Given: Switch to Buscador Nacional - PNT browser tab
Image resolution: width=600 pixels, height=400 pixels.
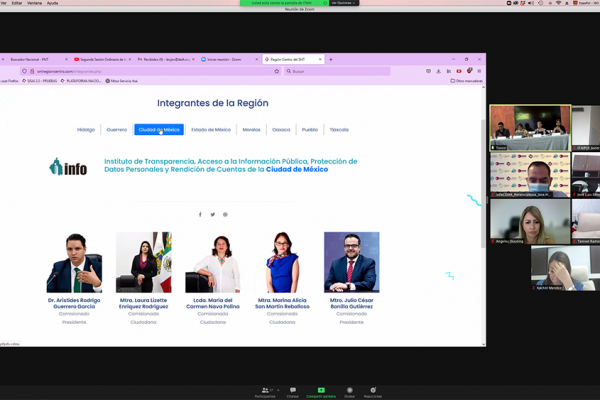Looking at the screenshot, I should 35,59.
